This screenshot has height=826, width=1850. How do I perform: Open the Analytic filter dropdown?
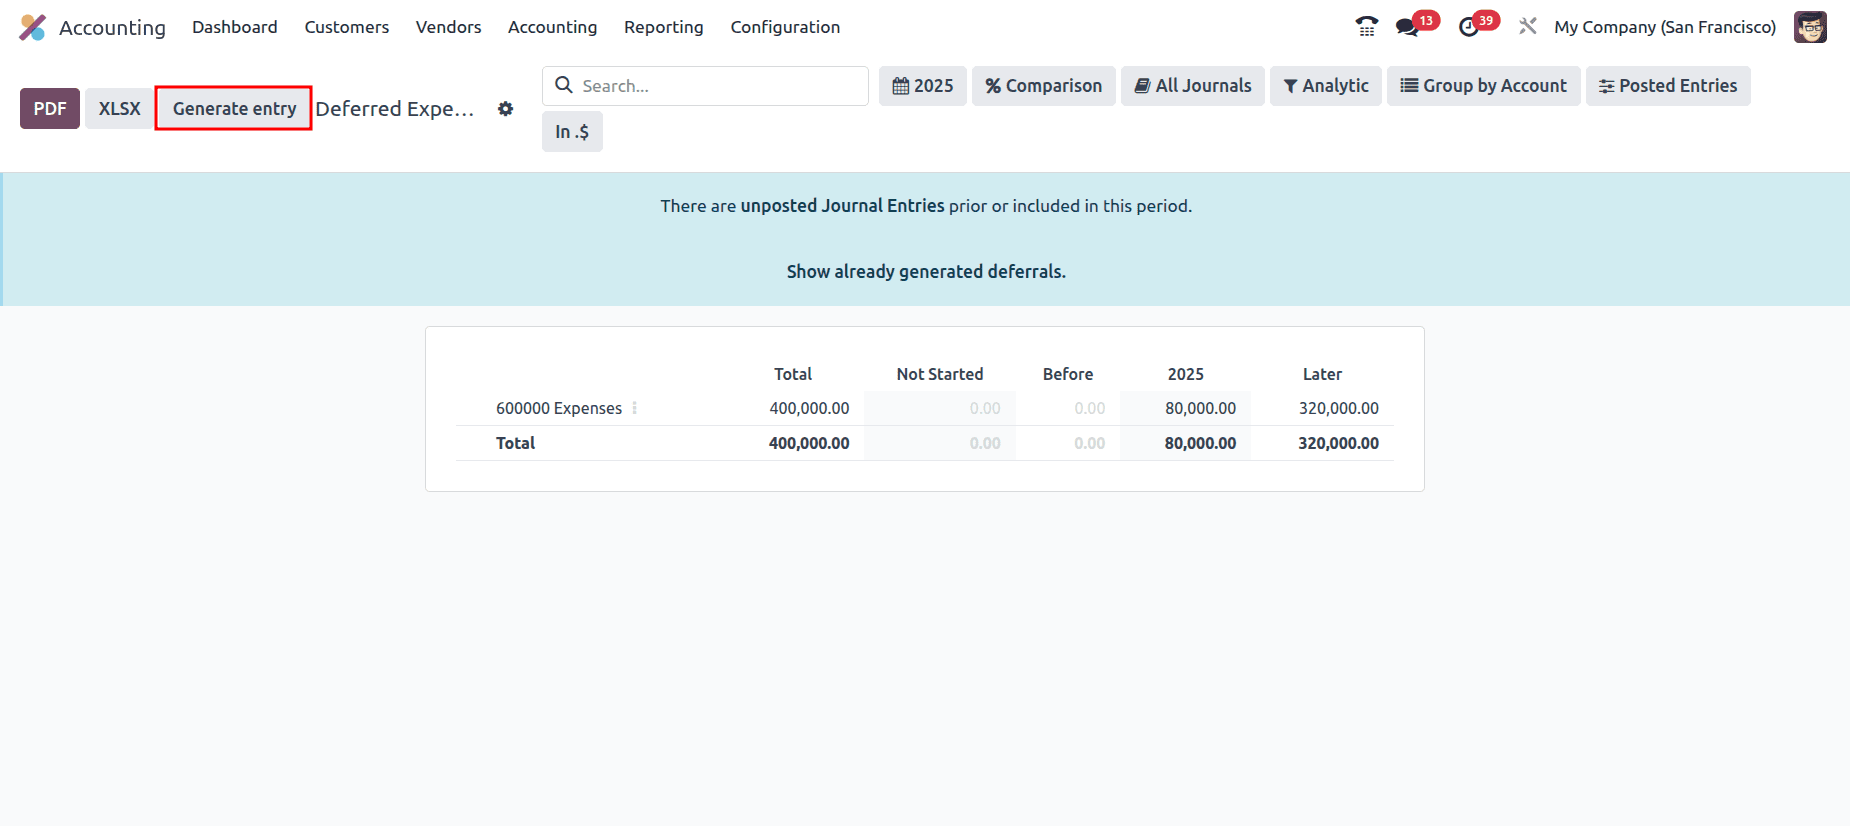(x=1326, y=86)
